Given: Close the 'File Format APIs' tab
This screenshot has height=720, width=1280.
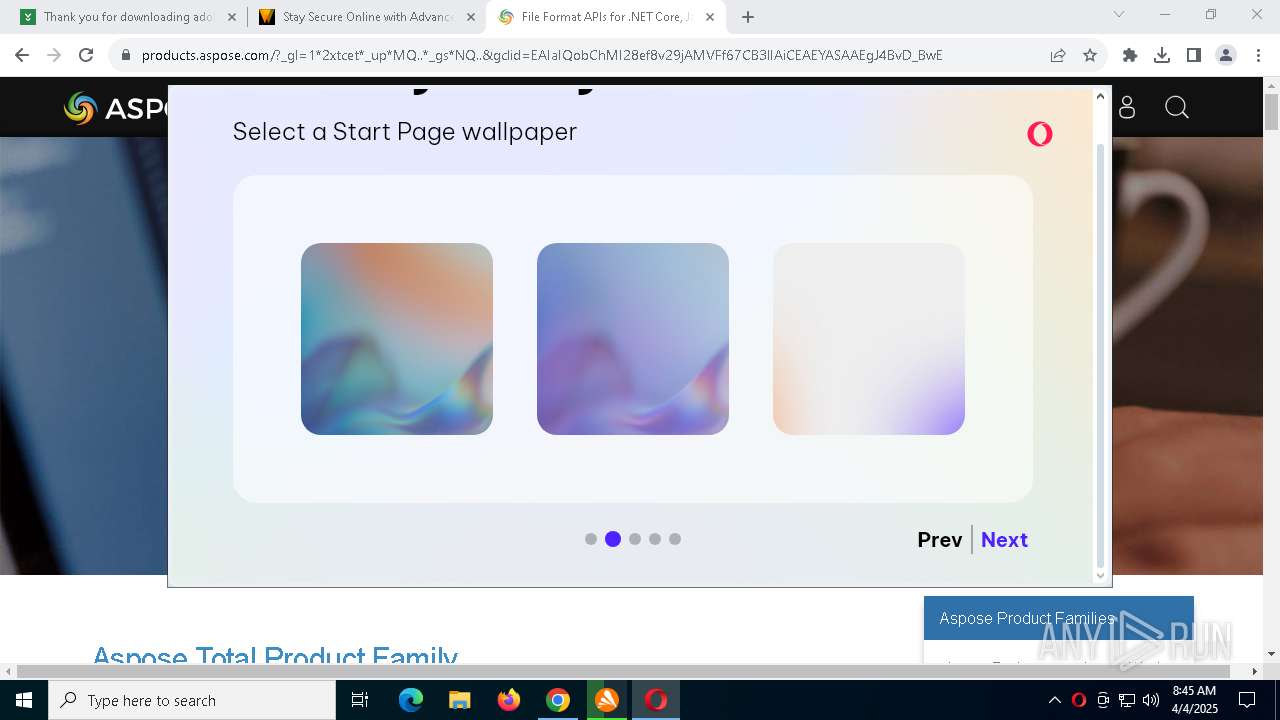Looking at the screenshot, I should 710,17.
